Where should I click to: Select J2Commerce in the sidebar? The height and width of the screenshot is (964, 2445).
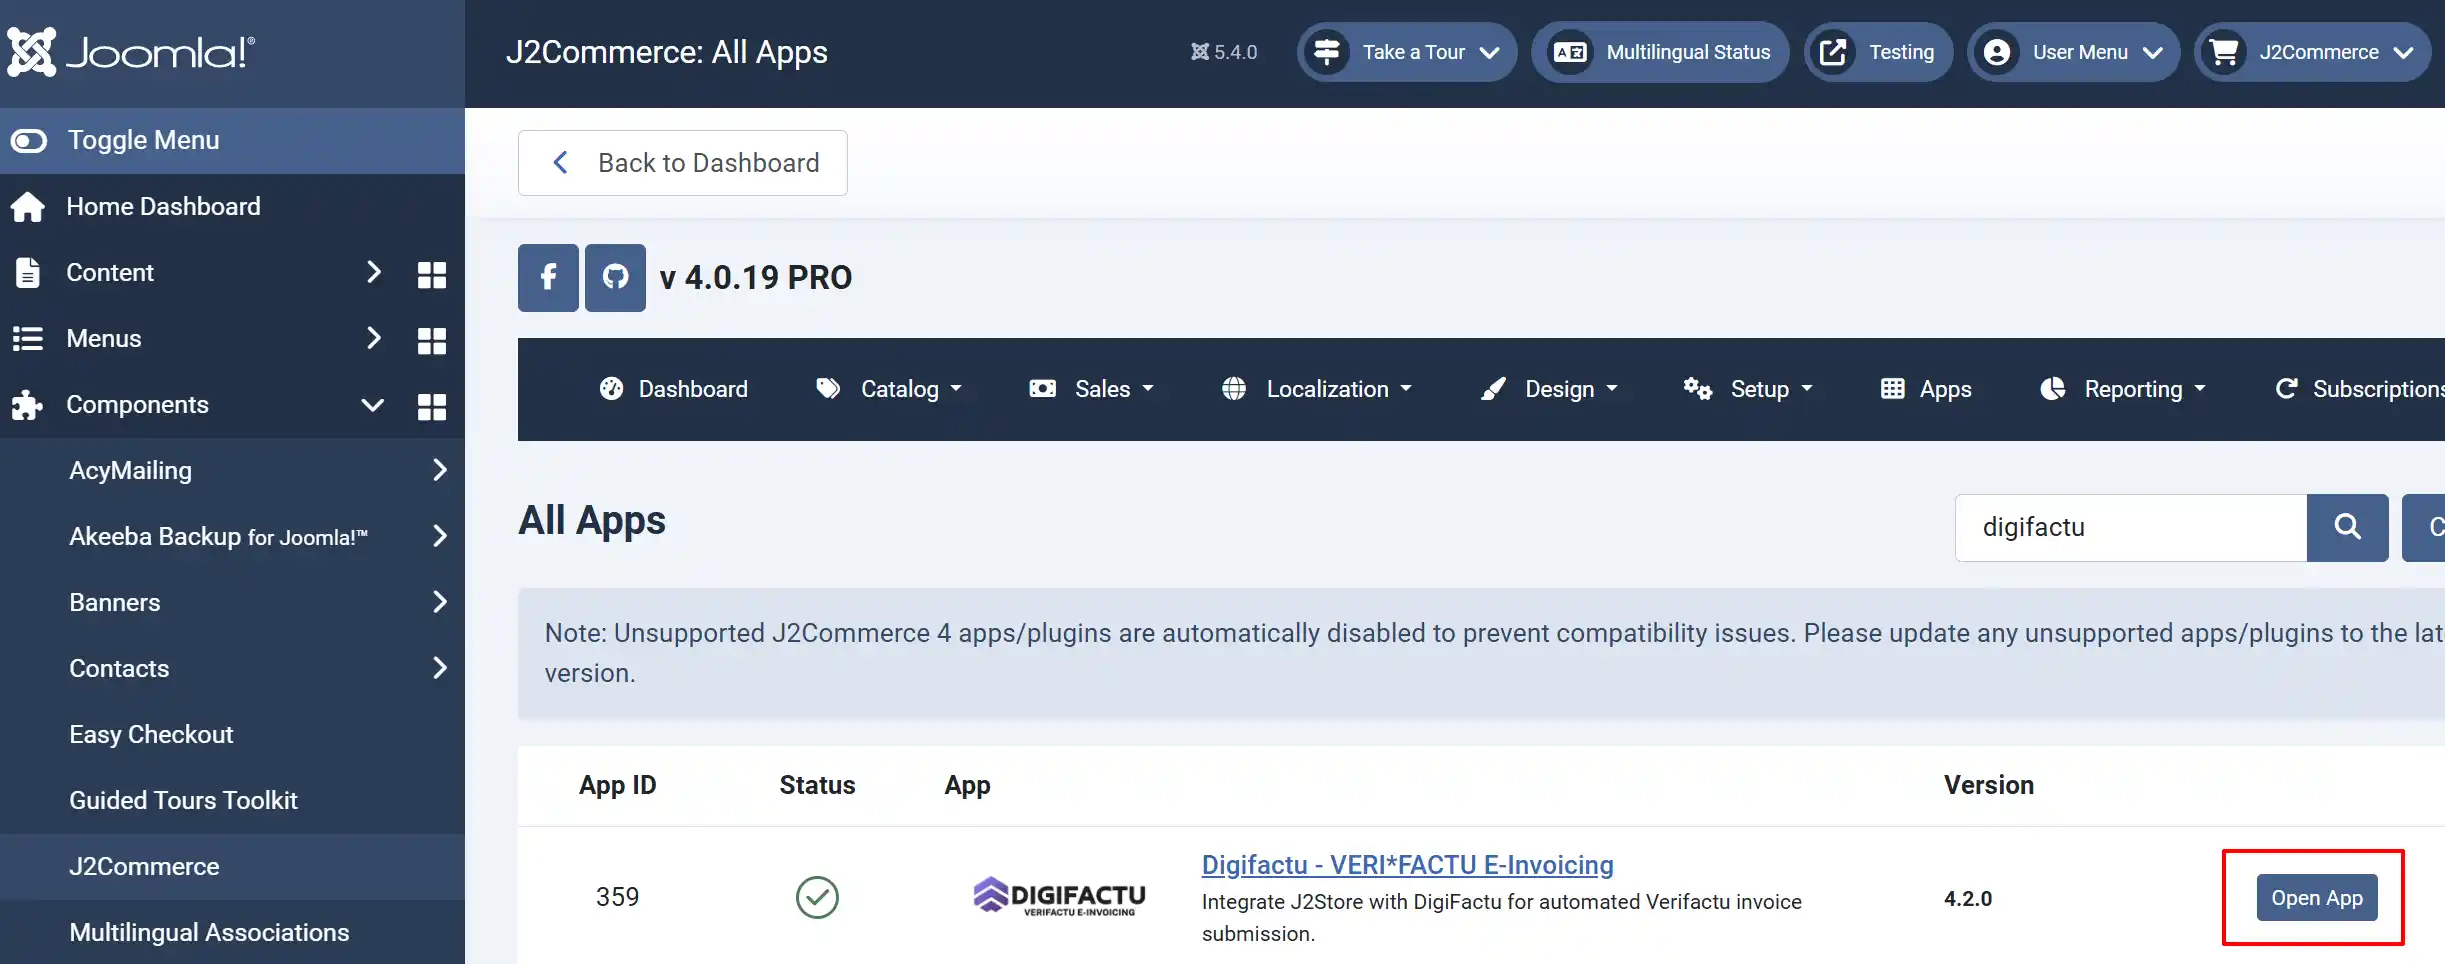click(x=232, y=867)
